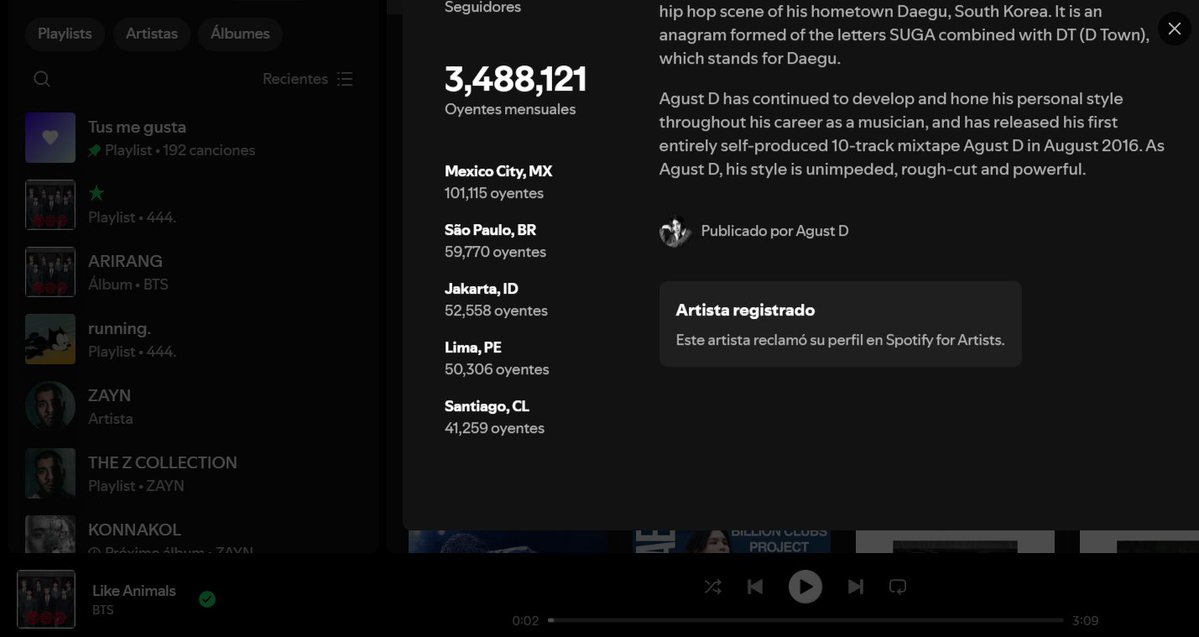The width and height of the screenshot is (1199, 637).
Task: Toggle repeat mode
Action: pos(898,587)
